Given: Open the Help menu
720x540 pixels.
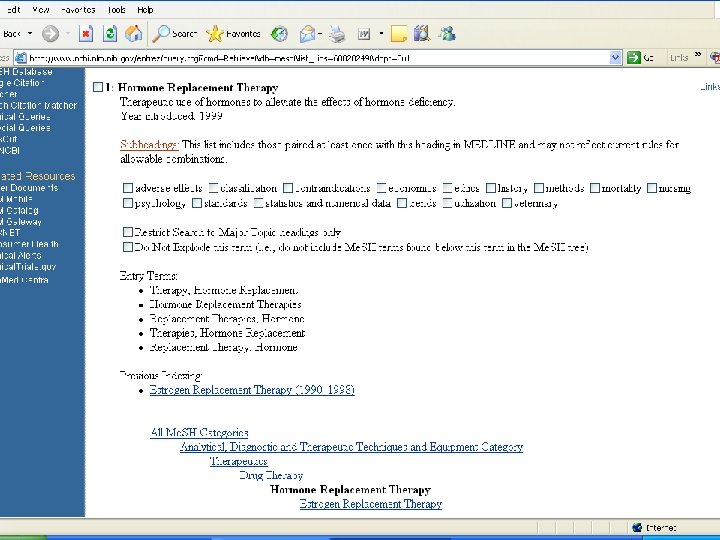Looking at the screenshot, I should pos(145,10).
